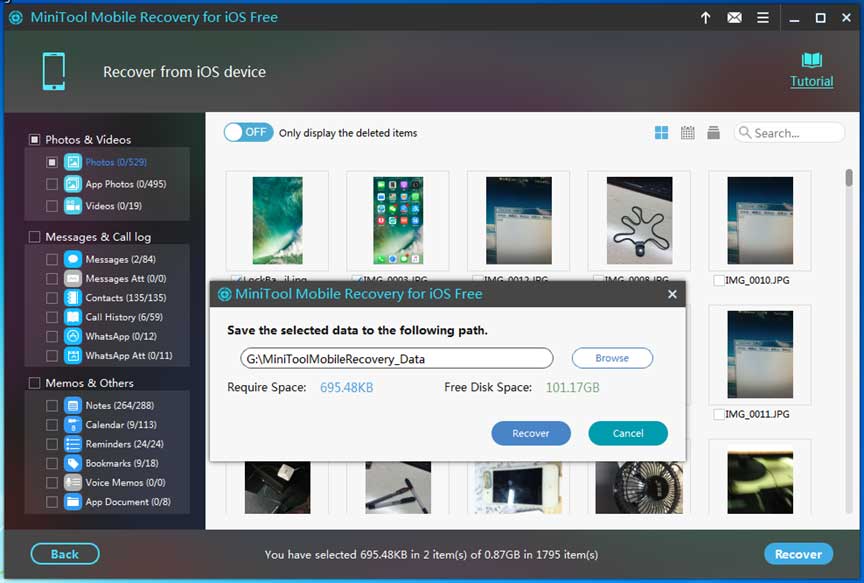This screenshot has height=583, width=864.
Task: Select the Videos category icon
Action: pyautogui.click(x=73, y=206)
